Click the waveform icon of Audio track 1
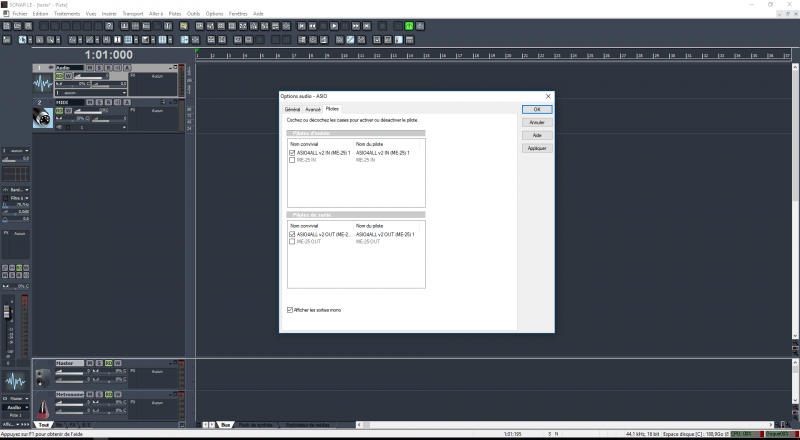 (x=43, y=84)
